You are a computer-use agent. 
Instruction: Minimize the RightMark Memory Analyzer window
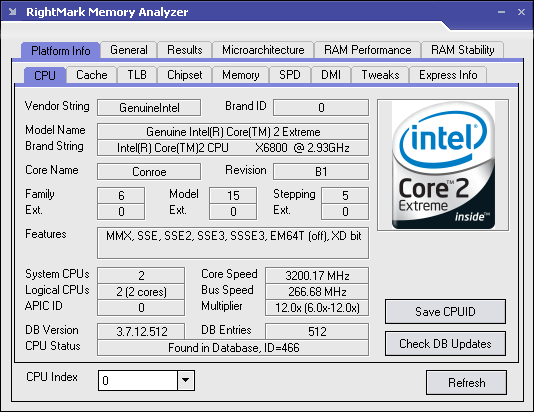(x=501, y=12)
